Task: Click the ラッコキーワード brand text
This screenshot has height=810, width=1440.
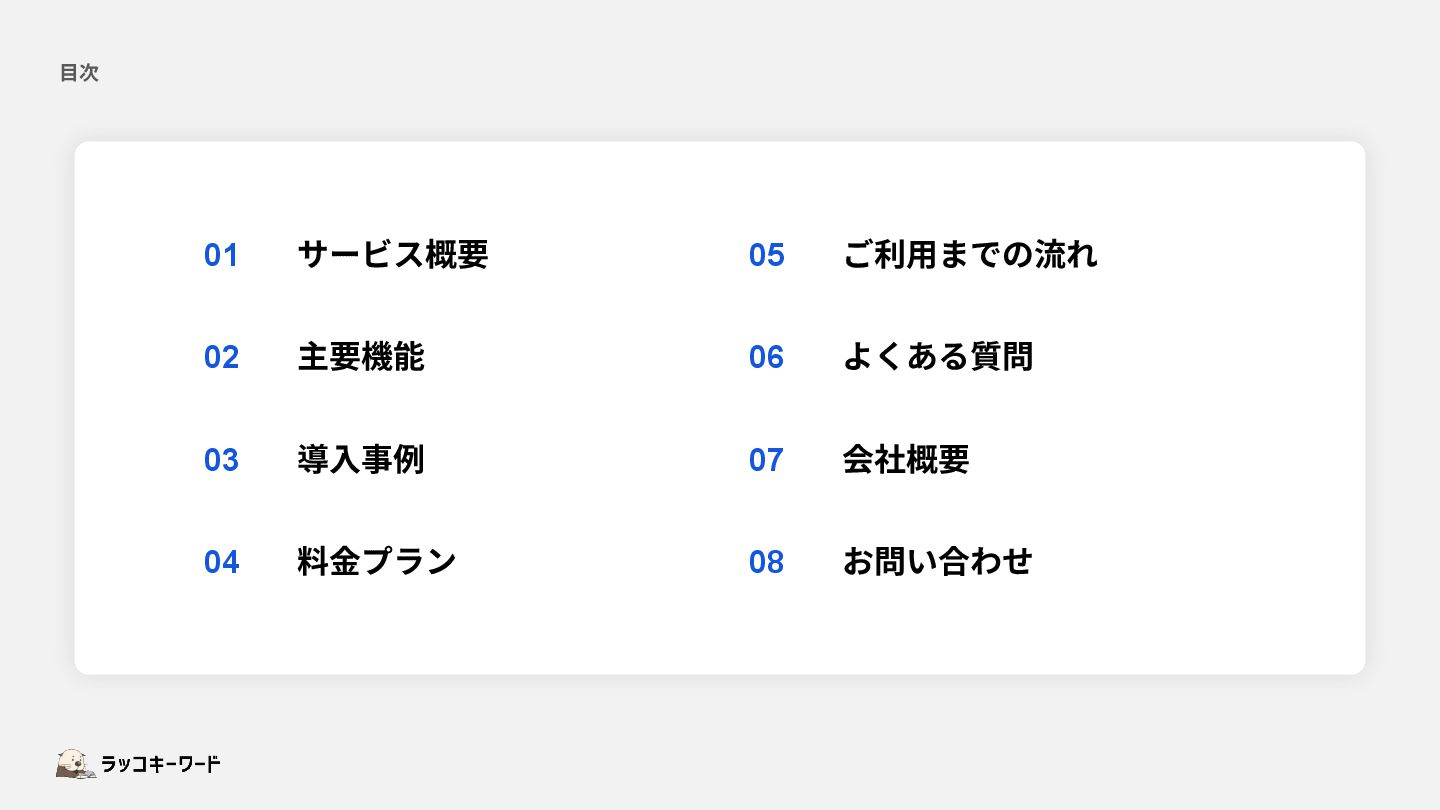Action: pos(161,764)
